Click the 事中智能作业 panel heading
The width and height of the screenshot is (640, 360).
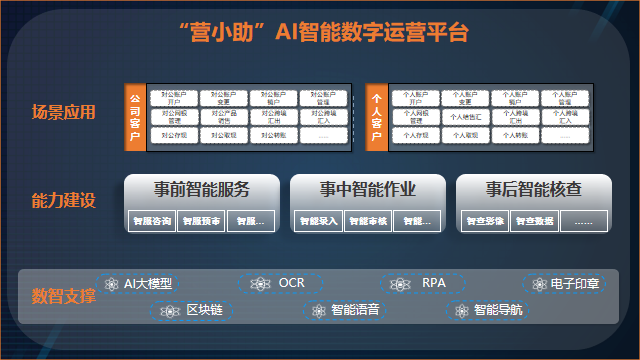(x=367, y=190)
